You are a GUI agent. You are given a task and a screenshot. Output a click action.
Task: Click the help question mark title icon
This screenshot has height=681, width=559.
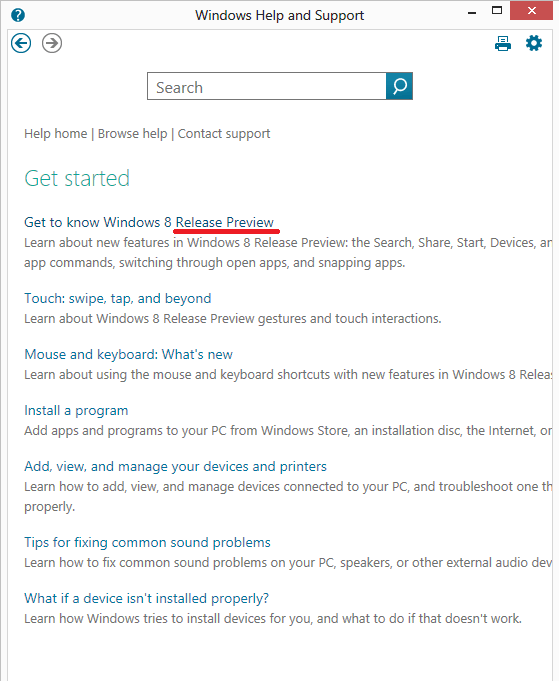18,15
